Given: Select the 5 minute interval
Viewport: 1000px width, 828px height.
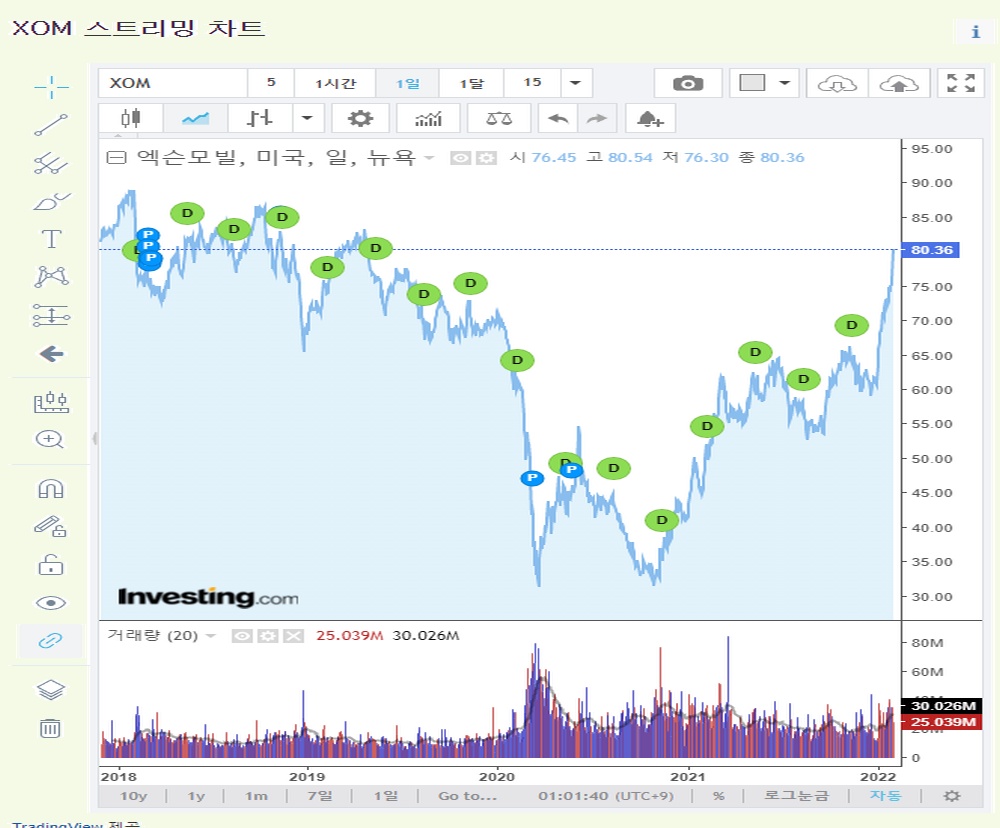Looking at the screenshot, I should click(x=271, y=83).
